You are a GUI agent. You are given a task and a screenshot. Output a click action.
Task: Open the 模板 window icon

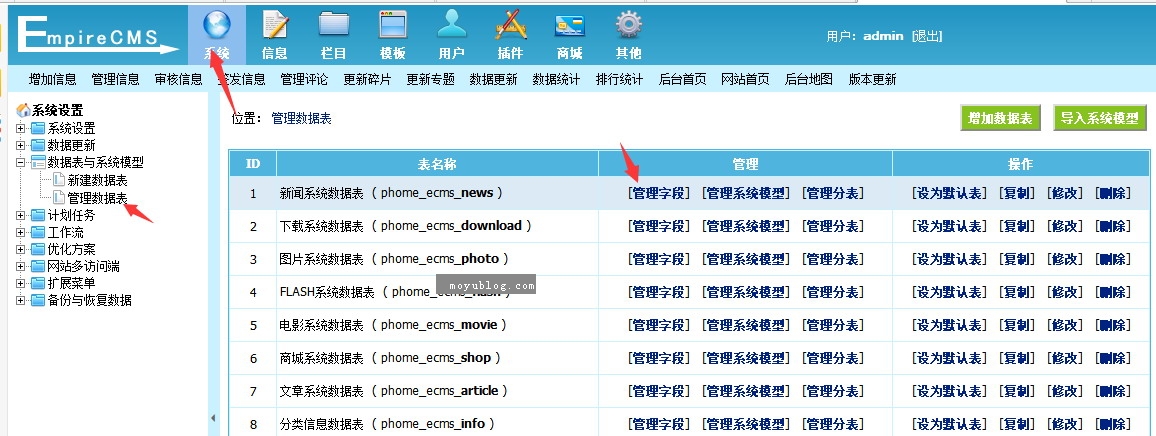[393, 25]
